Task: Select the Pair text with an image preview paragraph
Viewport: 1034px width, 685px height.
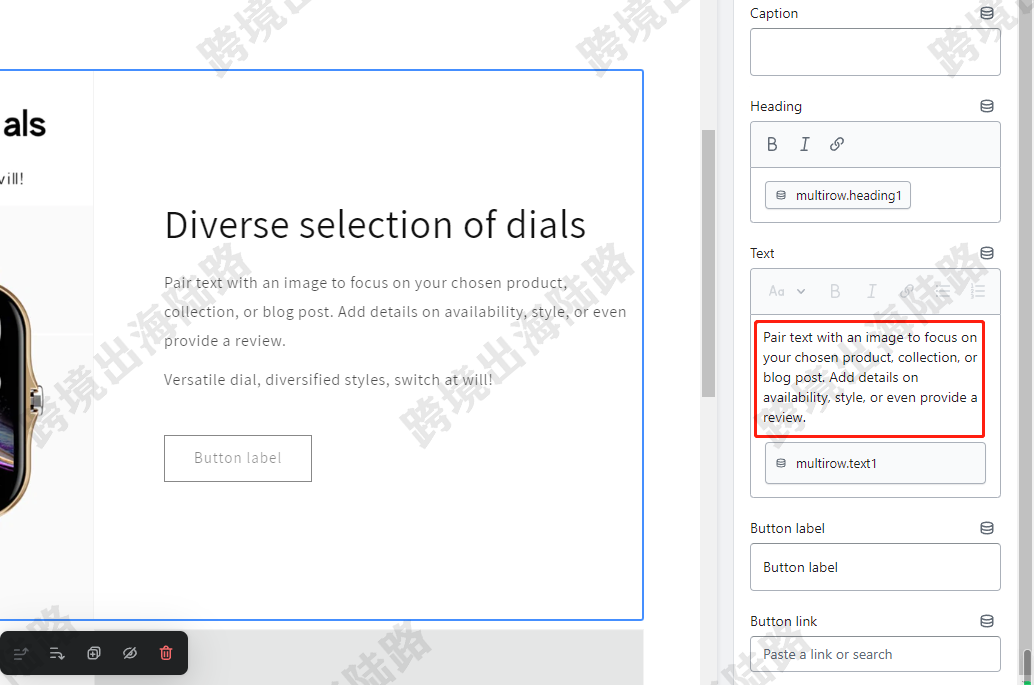Action: [x=395, y=312]
